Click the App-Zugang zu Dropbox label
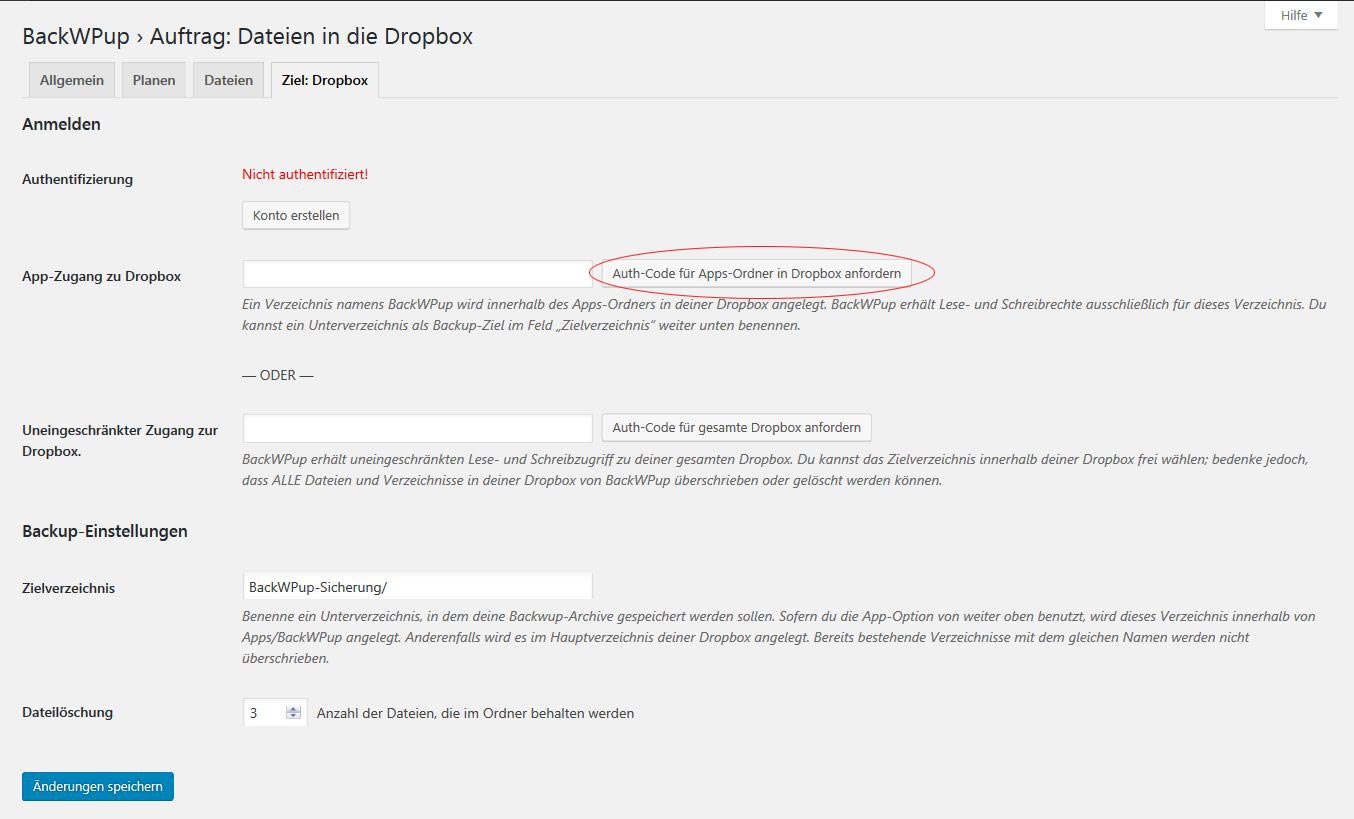The width and height of the screenshot is (1354, 819). [x=102, y=276]
